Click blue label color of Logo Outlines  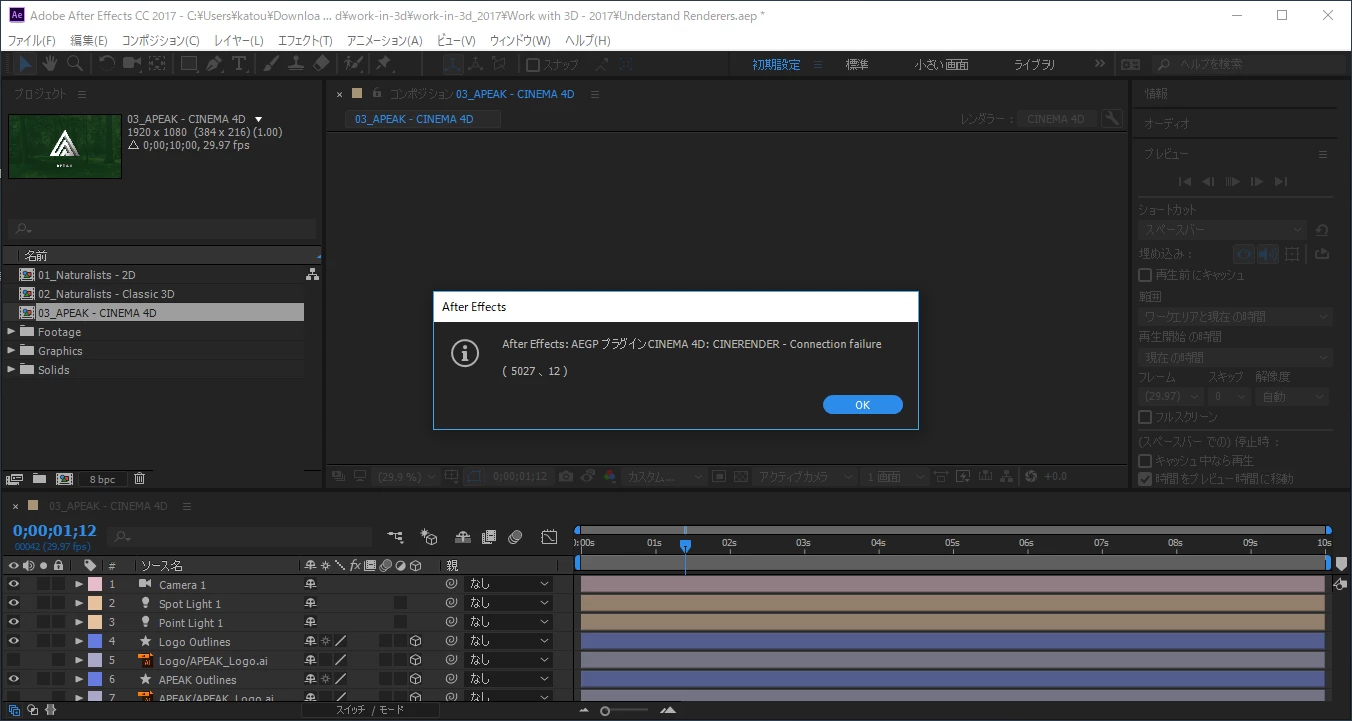click(x=94, y=641)
